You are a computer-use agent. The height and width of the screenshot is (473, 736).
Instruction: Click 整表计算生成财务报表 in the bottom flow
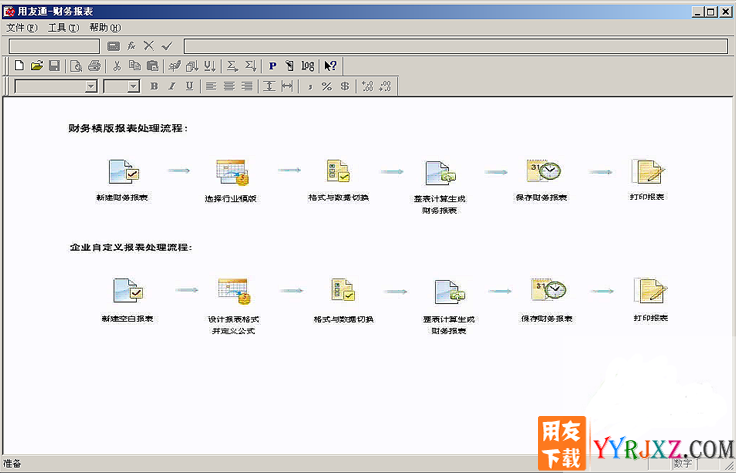pos(449,307)
